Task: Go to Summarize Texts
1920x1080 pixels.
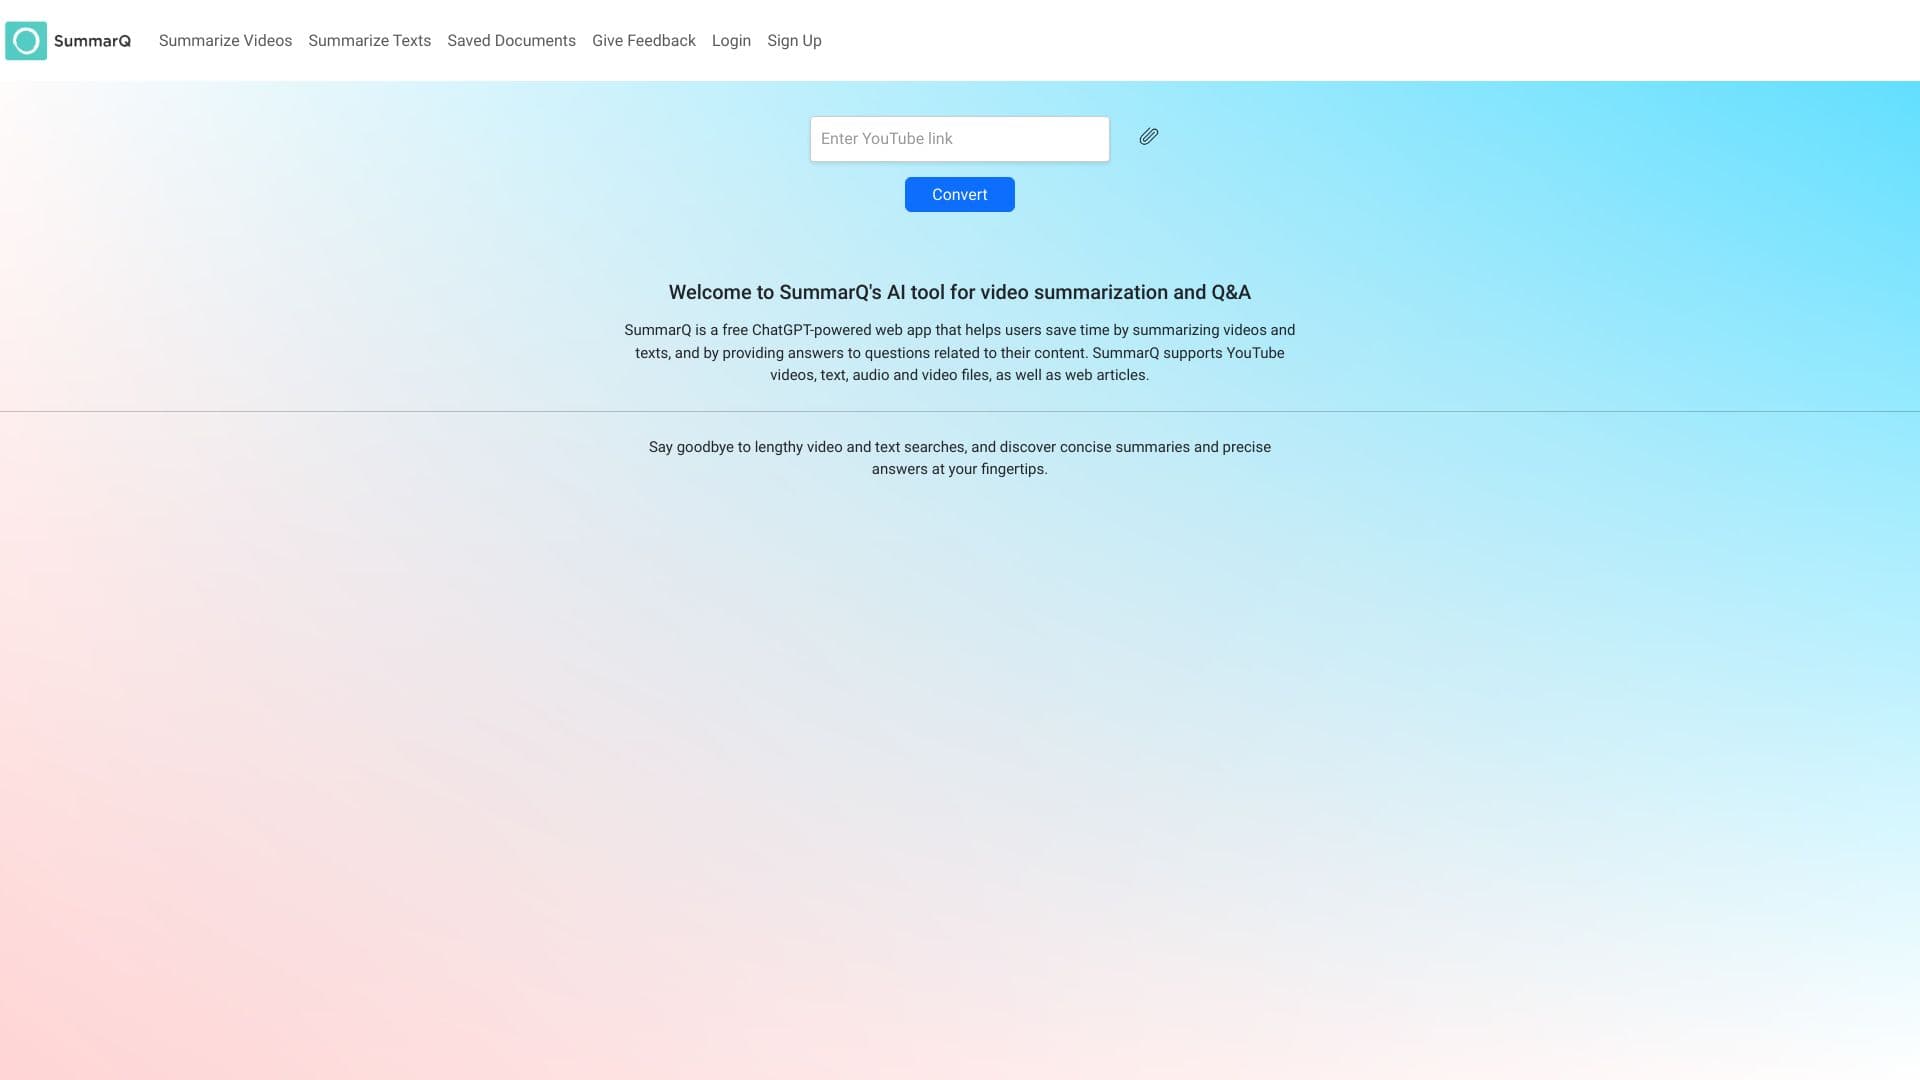Action: pyautogui.click(x=369, y=41)
